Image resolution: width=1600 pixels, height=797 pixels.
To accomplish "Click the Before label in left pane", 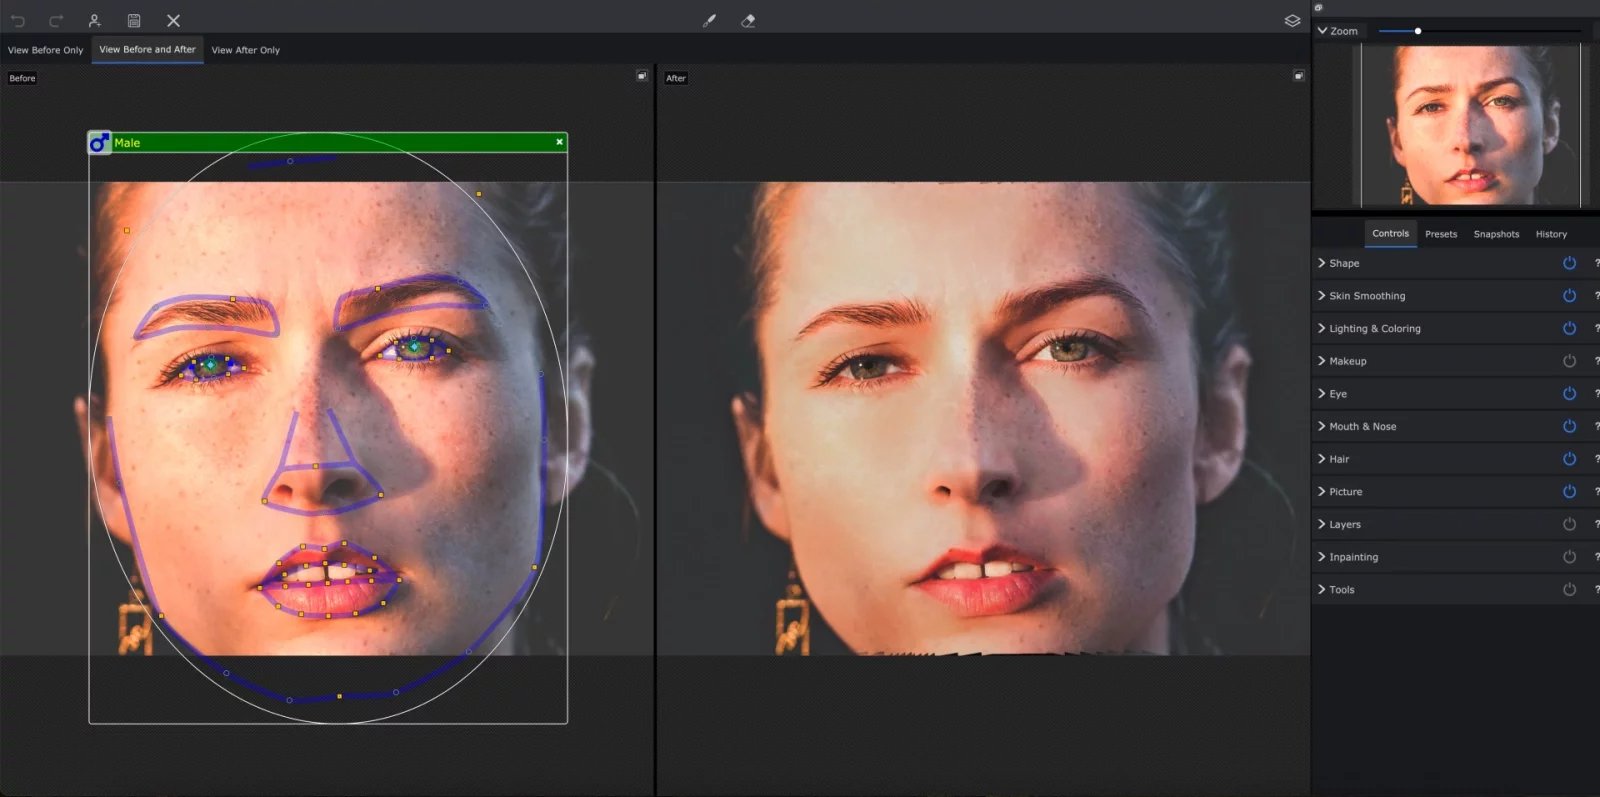I will tap(22, 78).
